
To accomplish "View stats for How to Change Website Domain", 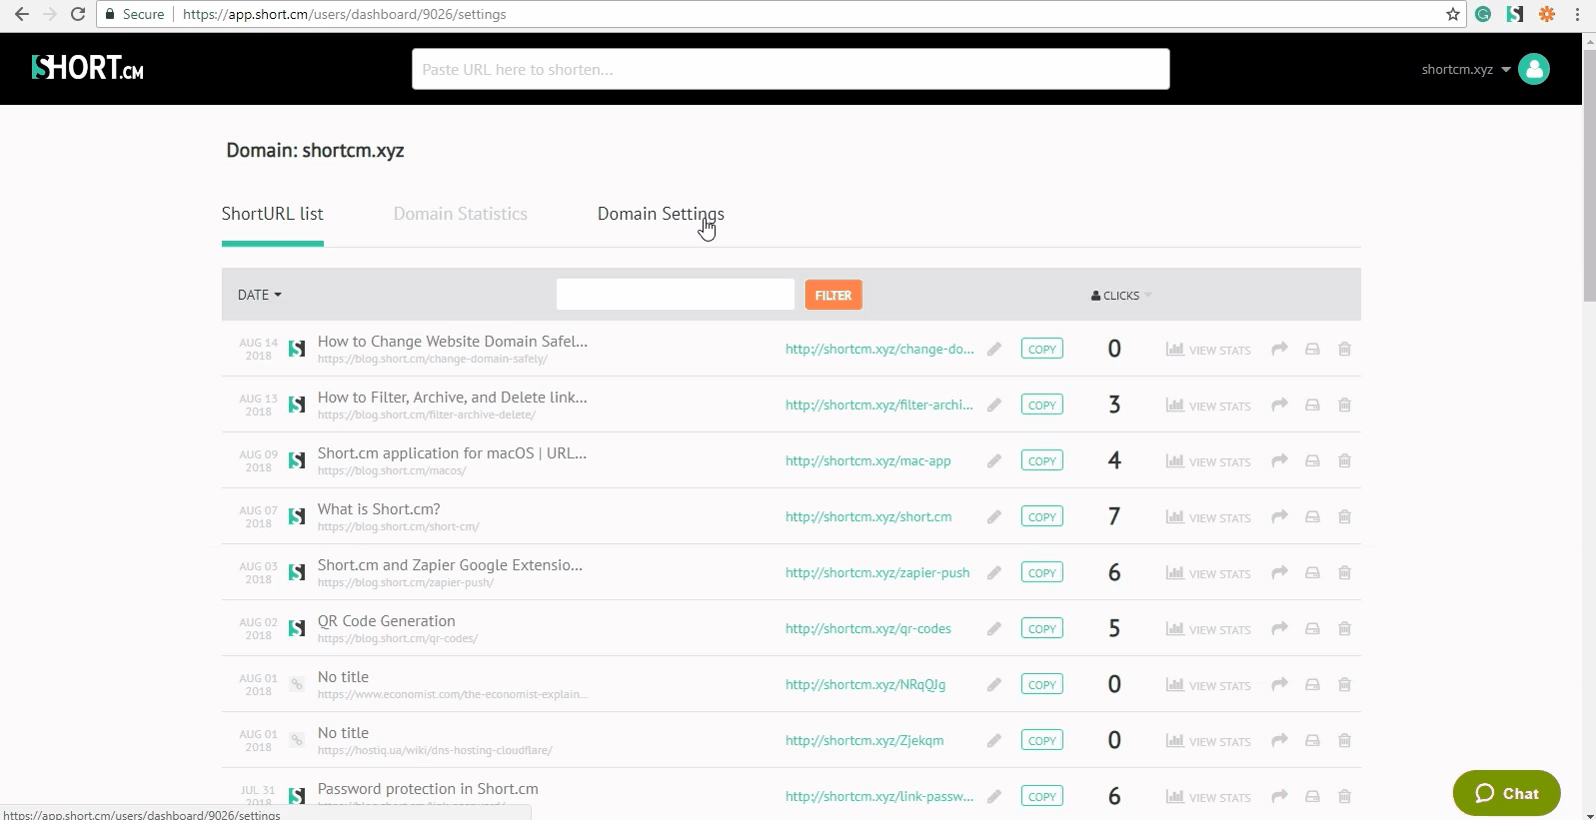I will tap(1208, 350).
